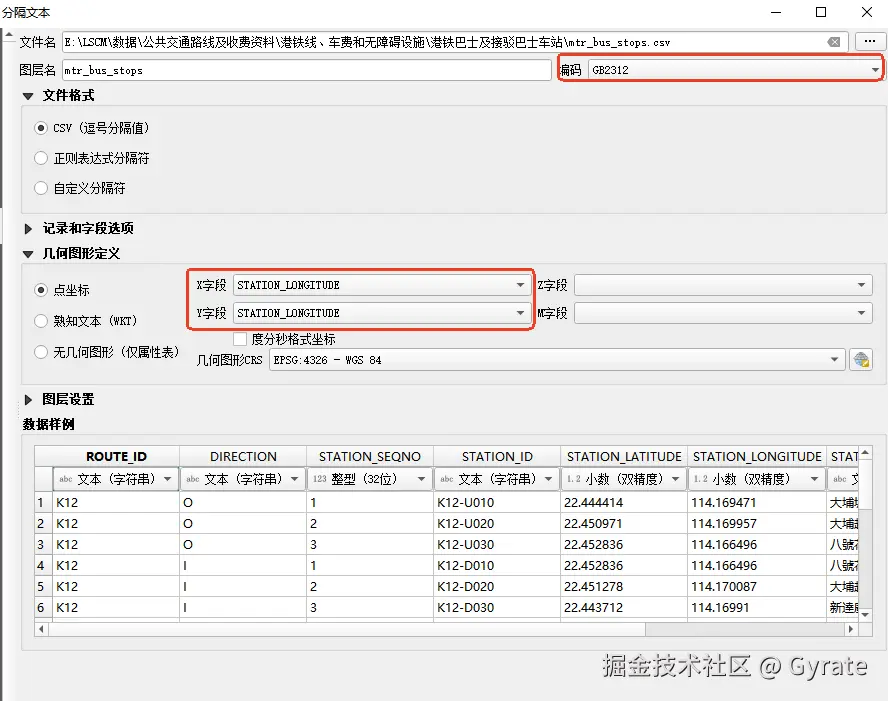Change STATION_LONGITUDE type 小数 dropdown

[x=757, y=479]
